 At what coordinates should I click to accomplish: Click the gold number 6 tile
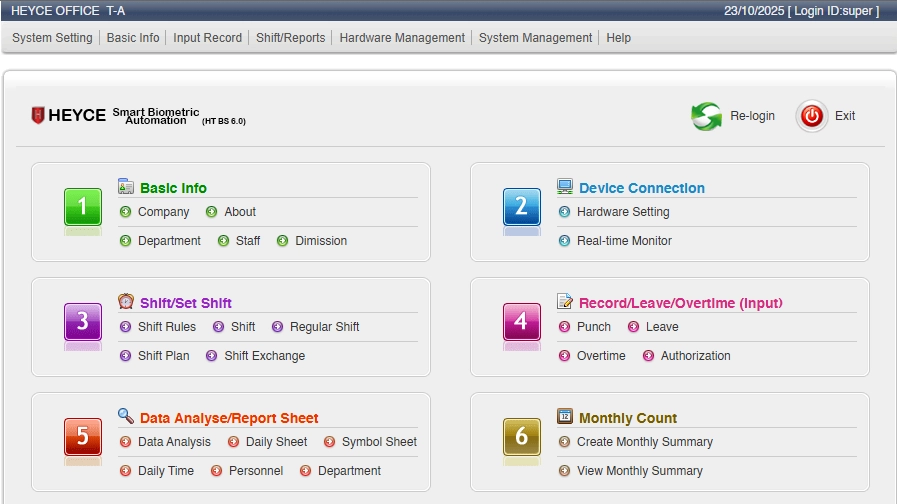(522, 436)
